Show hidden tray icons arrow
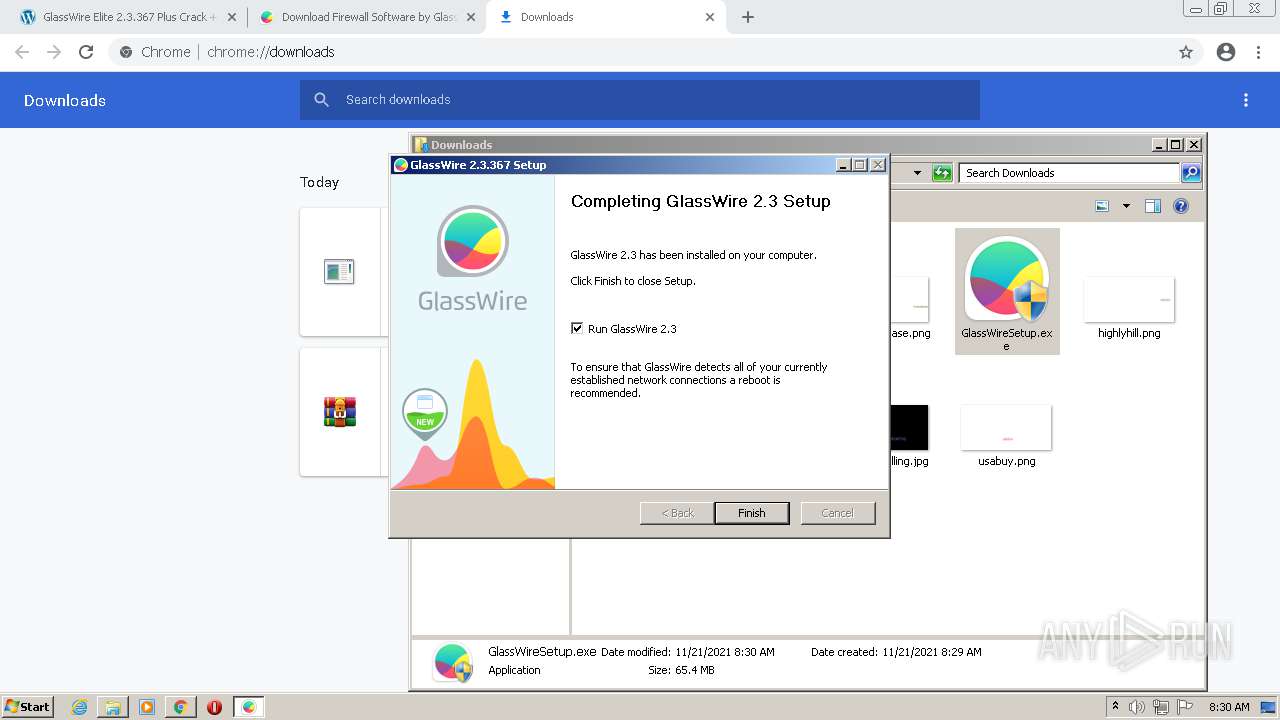 [x=1116, y=707]
